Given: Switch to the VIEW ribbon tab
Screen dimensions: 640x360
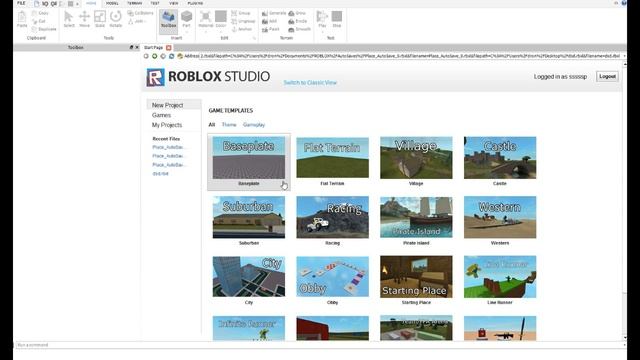Looking at the screenshot, I should point(173,3).
